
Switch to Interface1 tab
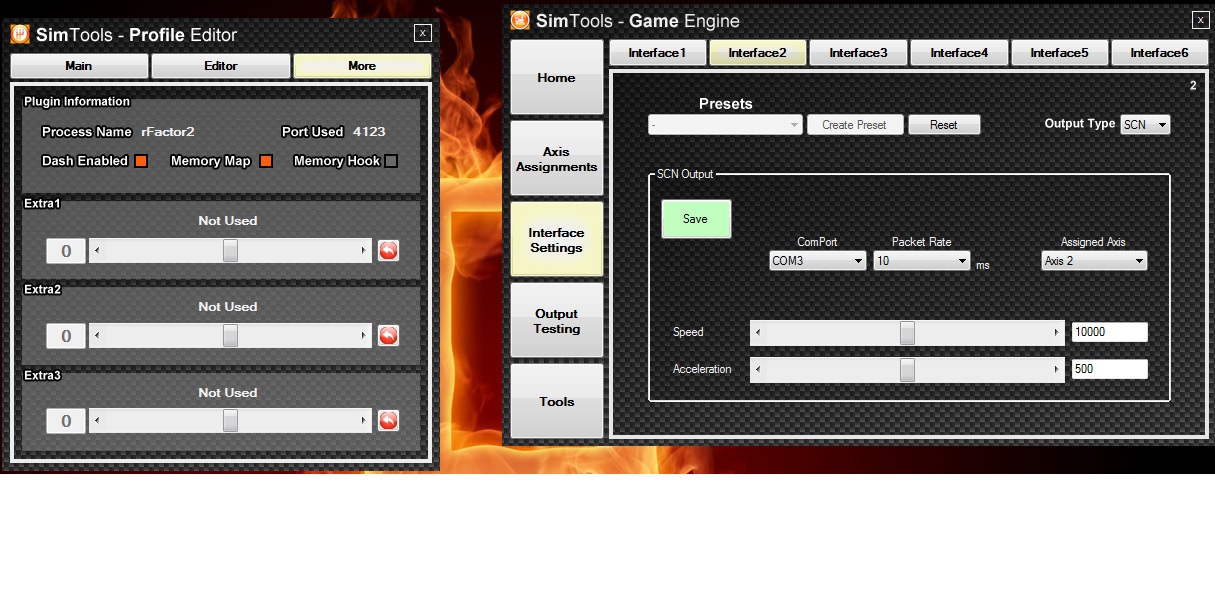(657, 53)
